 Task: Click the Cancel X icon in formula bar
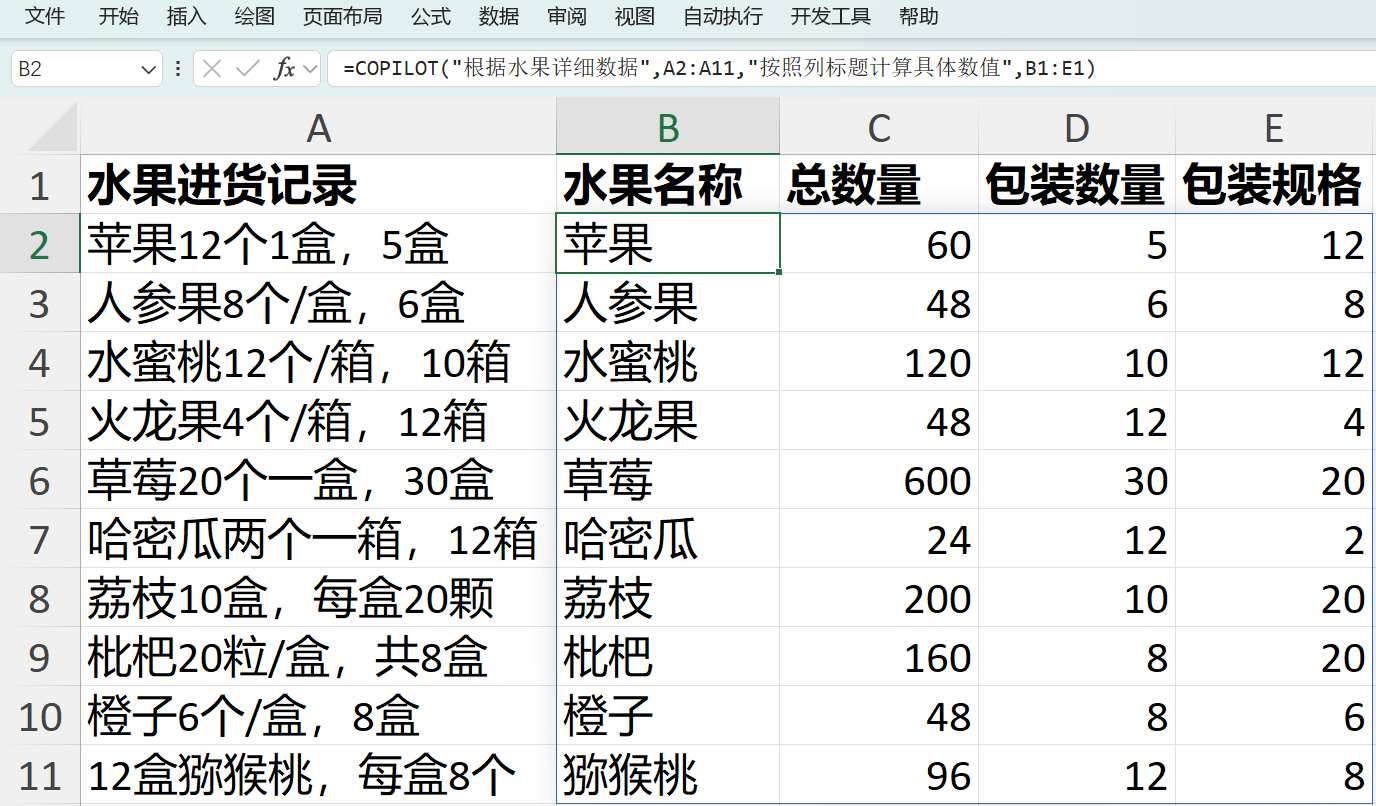point(212,69)
